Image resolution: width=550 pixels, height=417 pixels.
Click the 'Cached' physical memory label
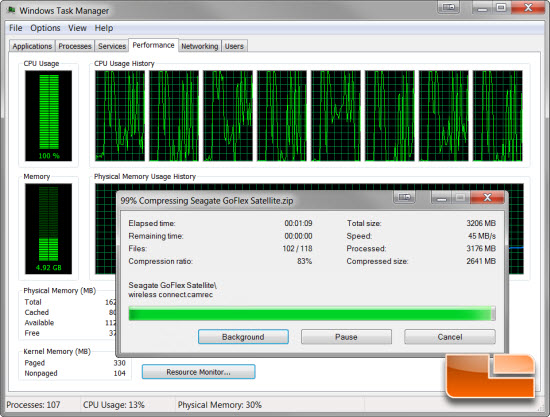click(36, 312)
